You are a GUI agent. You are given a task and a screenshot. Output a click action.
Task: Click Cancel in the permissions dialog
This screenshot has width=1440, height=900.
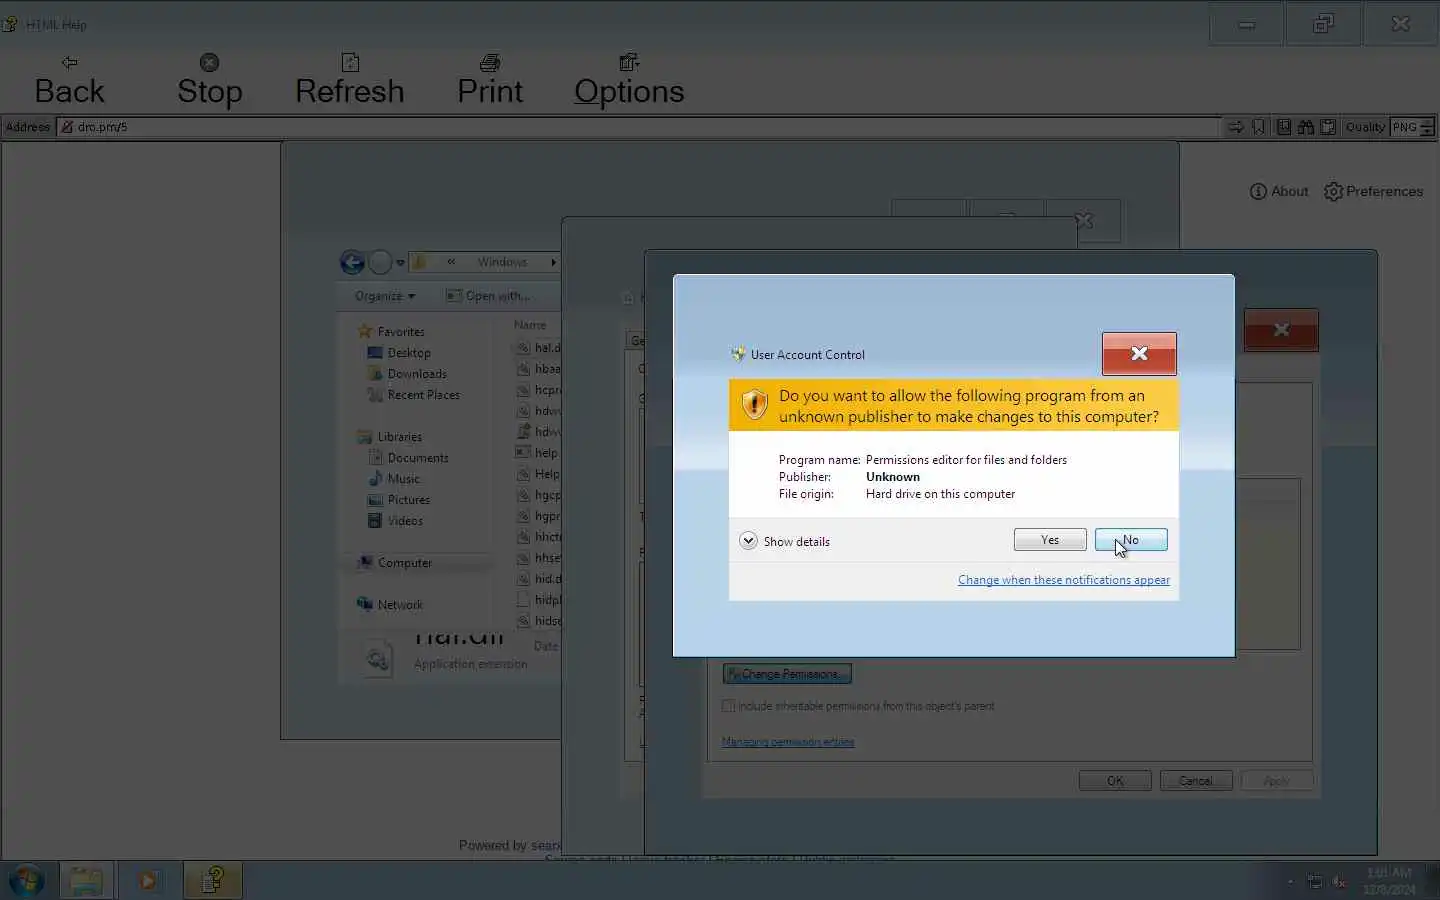pyautogui.click(x=1196, y=781)
